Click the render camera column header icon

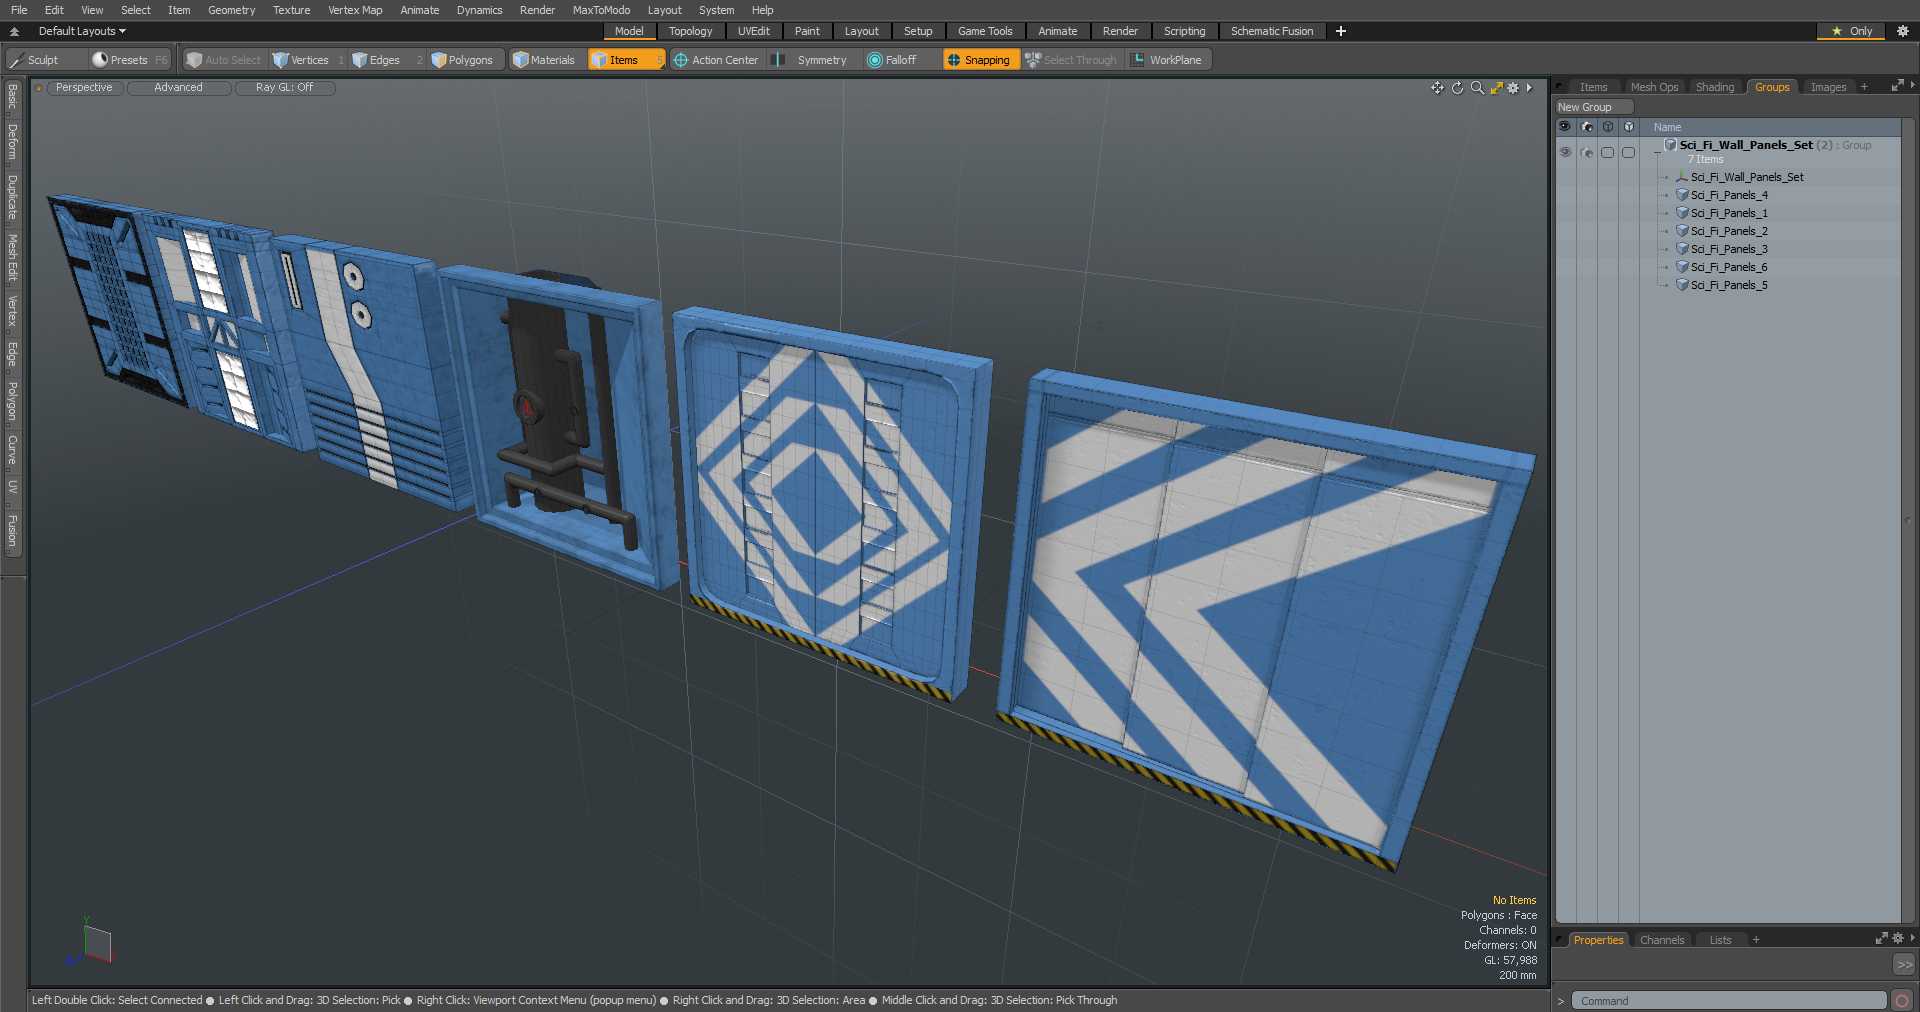click(1587, 127)
